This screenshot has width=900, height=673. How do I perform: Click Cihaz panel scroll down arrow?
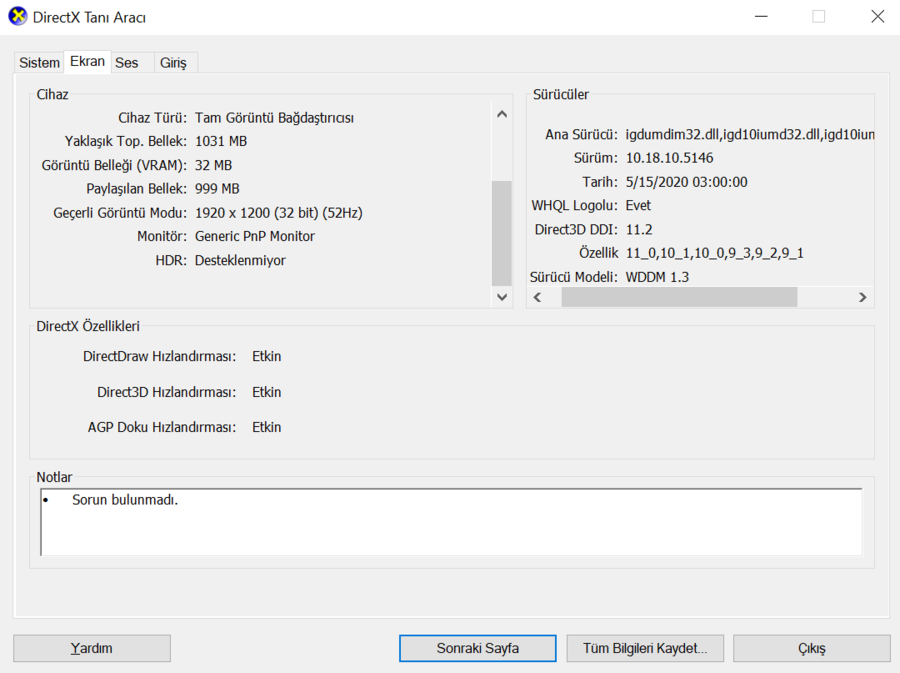502,297
